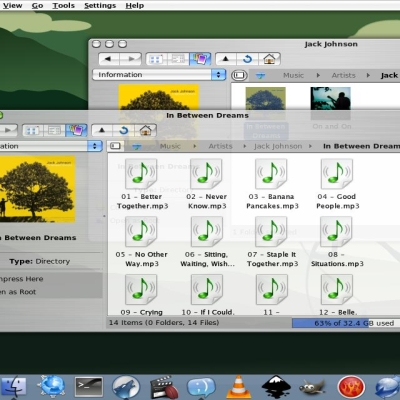Reload the In Between Dreams window
Image resolution: width=400 pixels, height=400 pixels.
(x=124, y=130)
